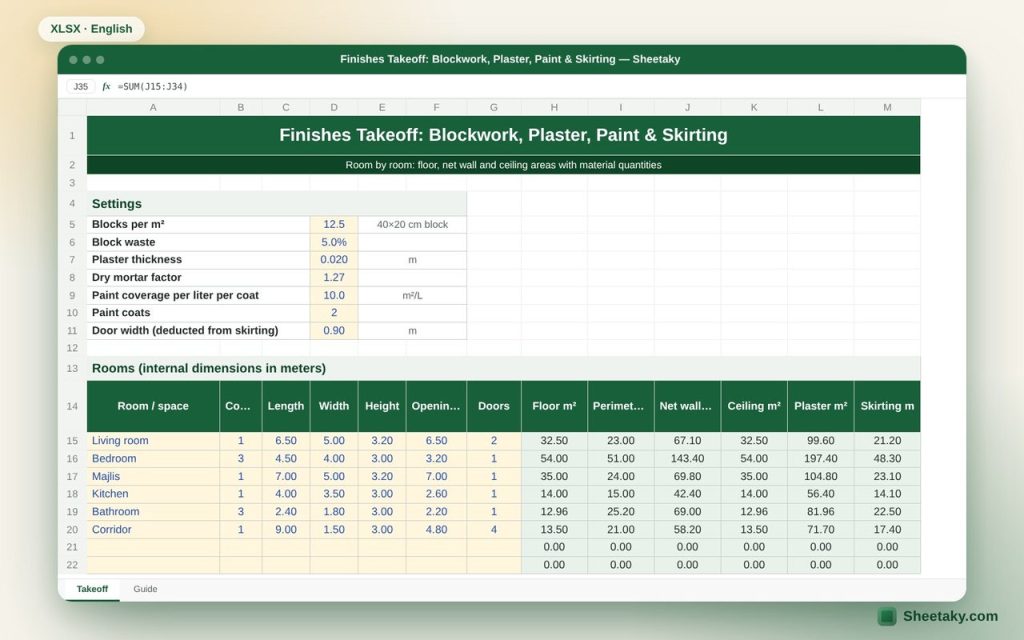This screenshot has width=1024, height=640.
Task: Click the 'Living room' cell
Action: 153,441
